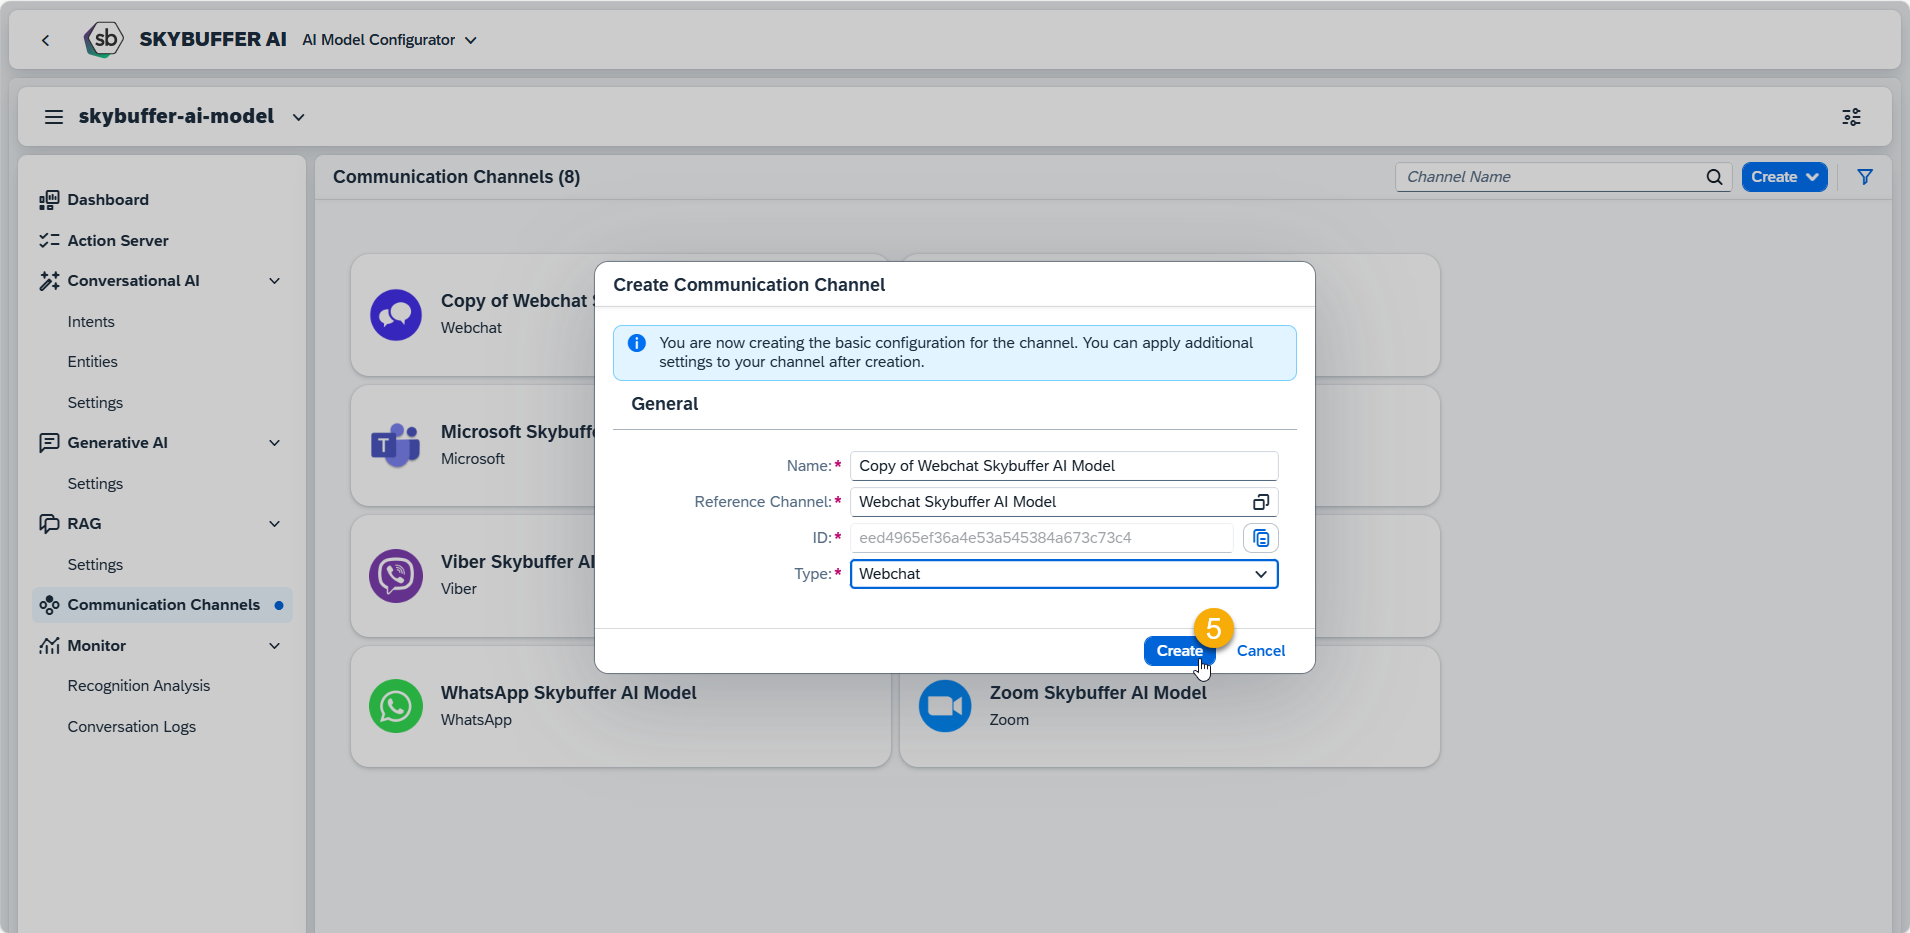This screenshot has width=1910, height=933.
Task: Open the settings sliders icon at top right
Action: click(1852, 117)
